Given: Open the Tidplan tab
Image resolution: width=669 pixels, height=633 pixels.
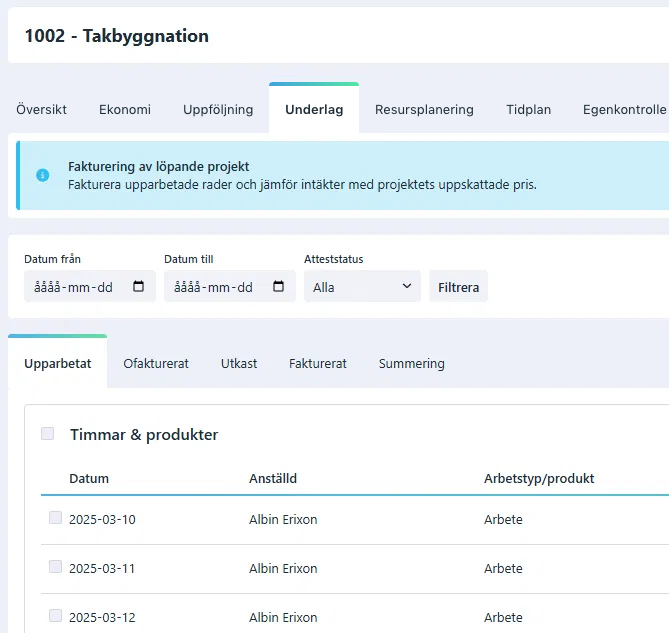Looking at the screenshot, I should point(528,110).
